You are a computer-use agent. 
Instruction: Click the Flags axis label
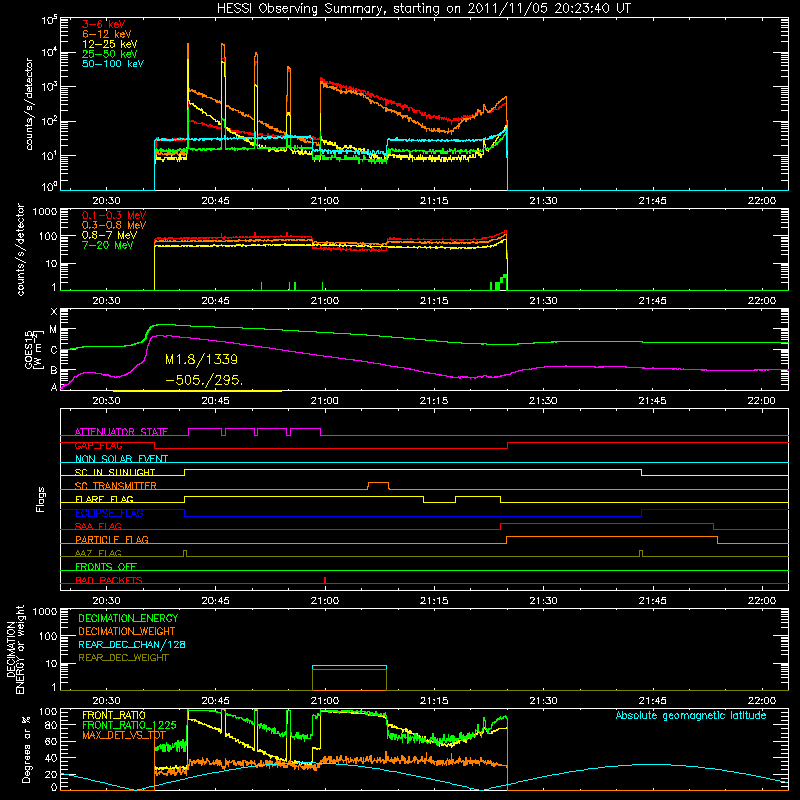tap(41, 499)
